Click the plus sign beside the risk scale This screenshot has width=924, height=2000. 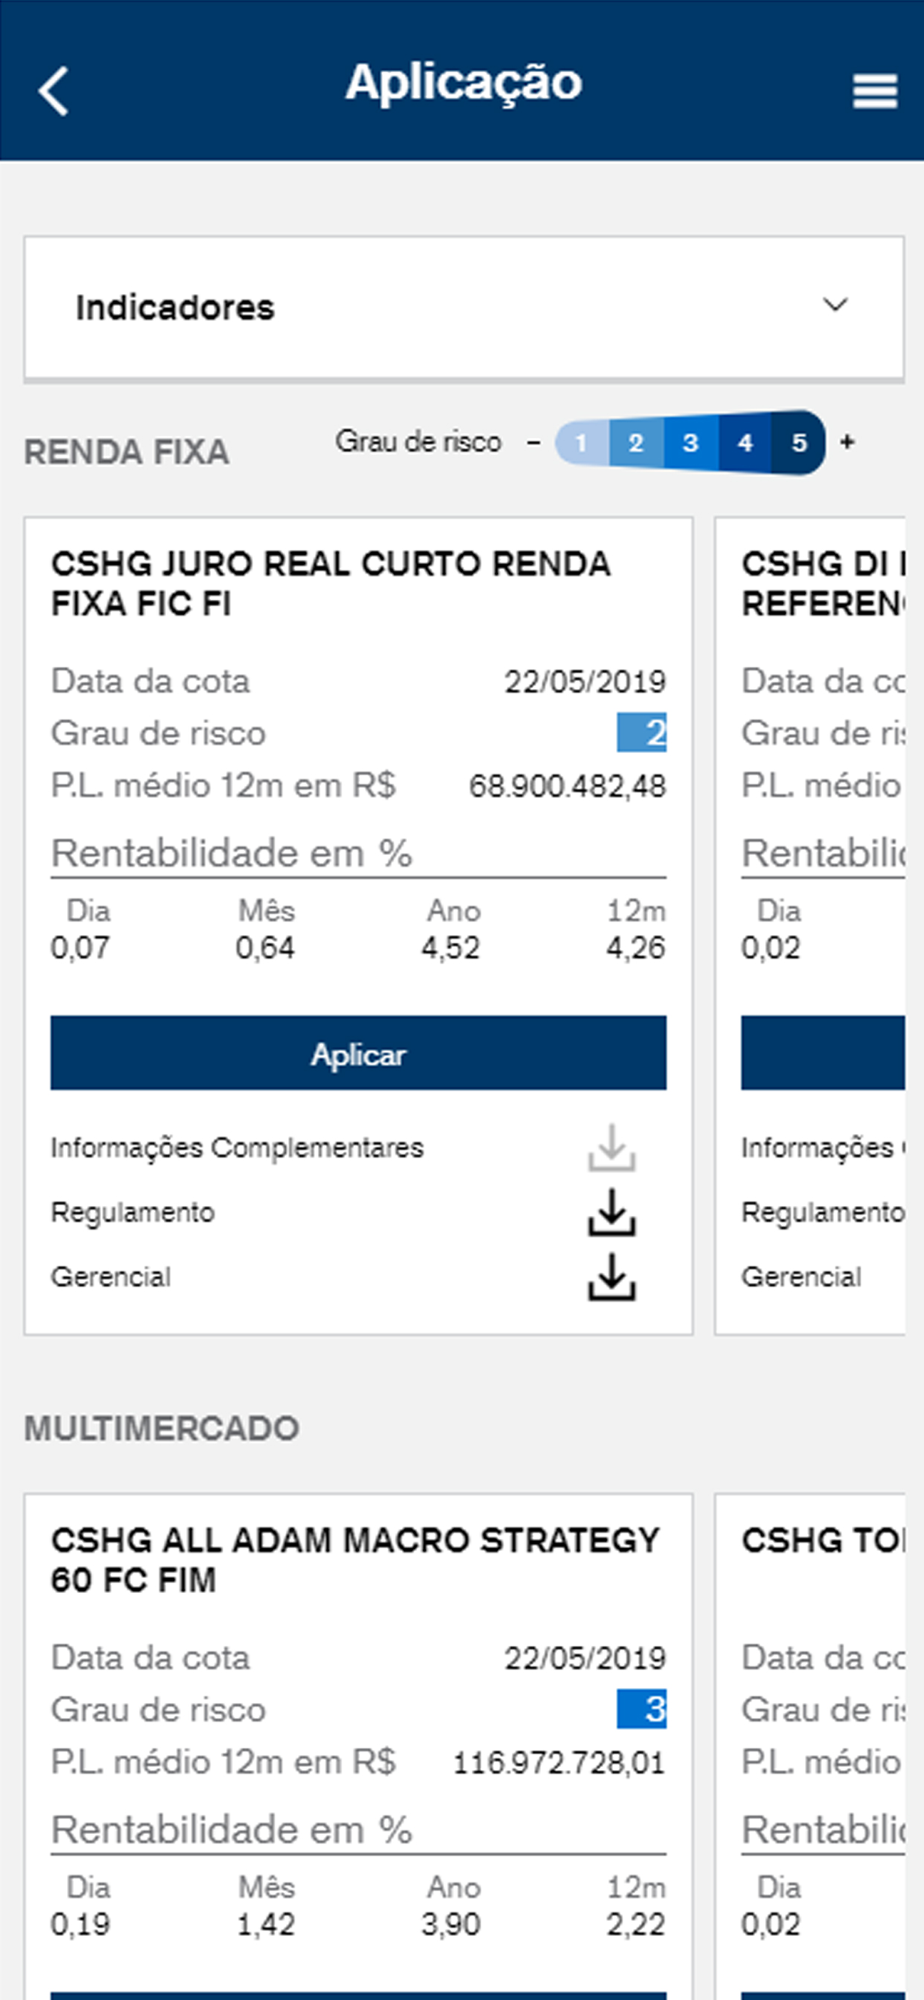coord(847,442)
